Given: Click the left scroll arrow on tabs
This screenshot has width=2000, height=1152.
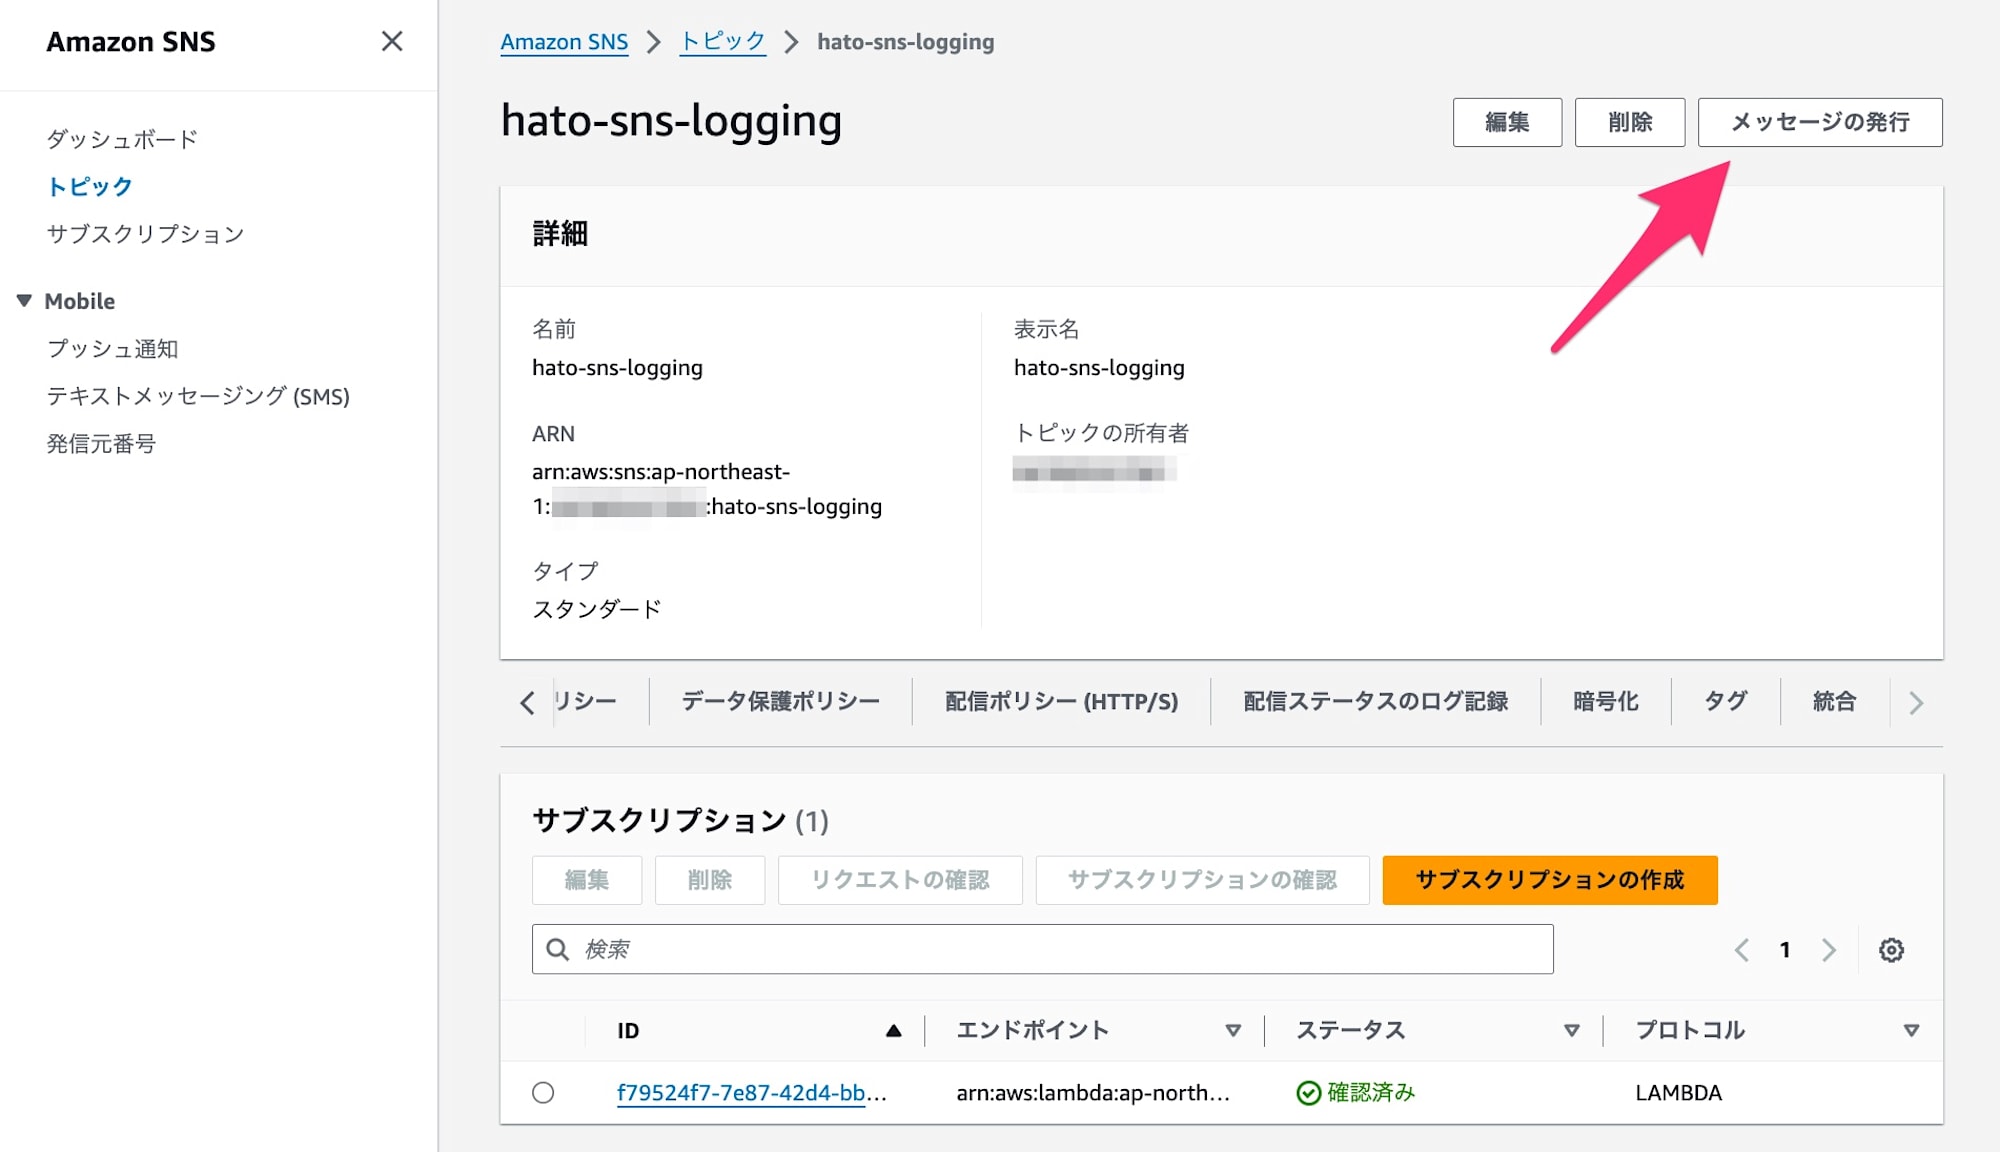Looking at the screenshot, I should 529,702.
